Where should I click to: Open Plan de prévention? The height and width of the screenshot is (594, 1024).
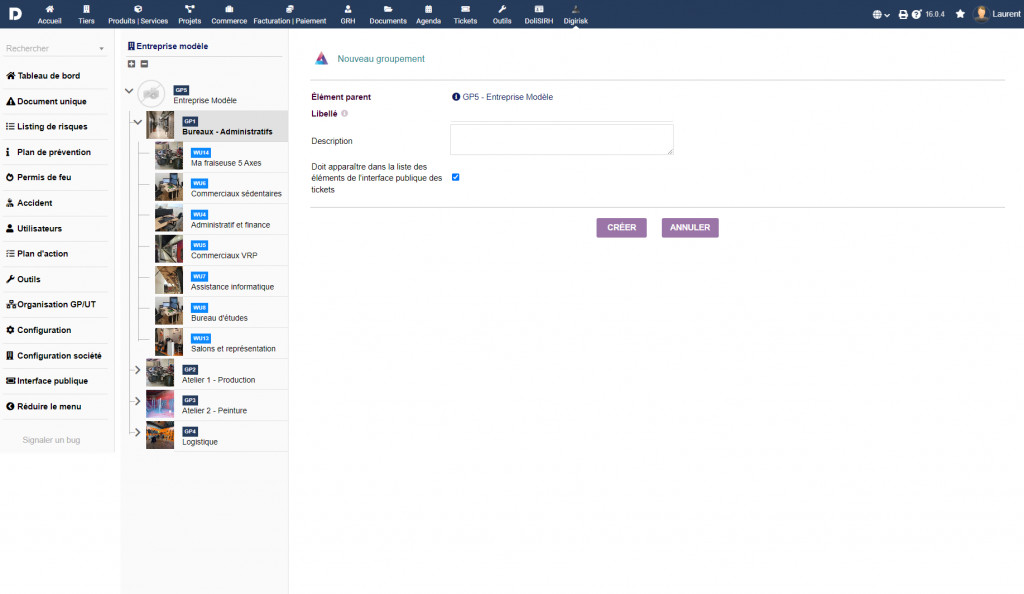tap(54, 152)
